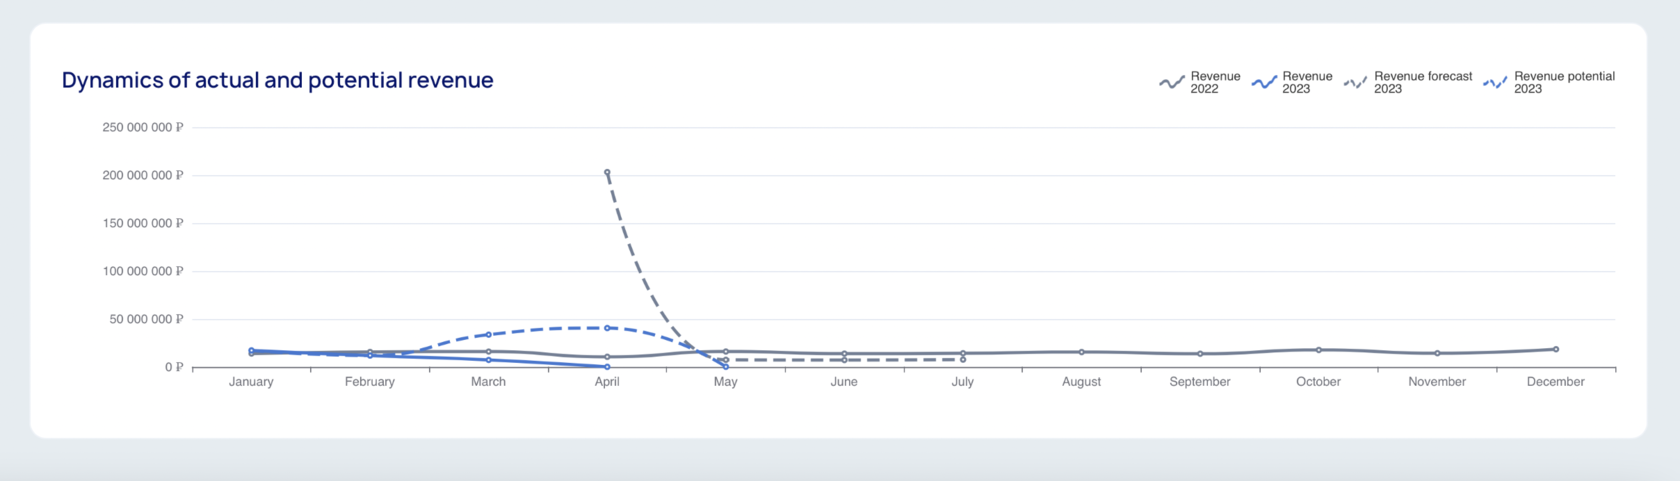Toggle the Revenue 2023 series label
This screenshot has width=1680, height=481.
pyautogui.click(x=1307, y=82)
